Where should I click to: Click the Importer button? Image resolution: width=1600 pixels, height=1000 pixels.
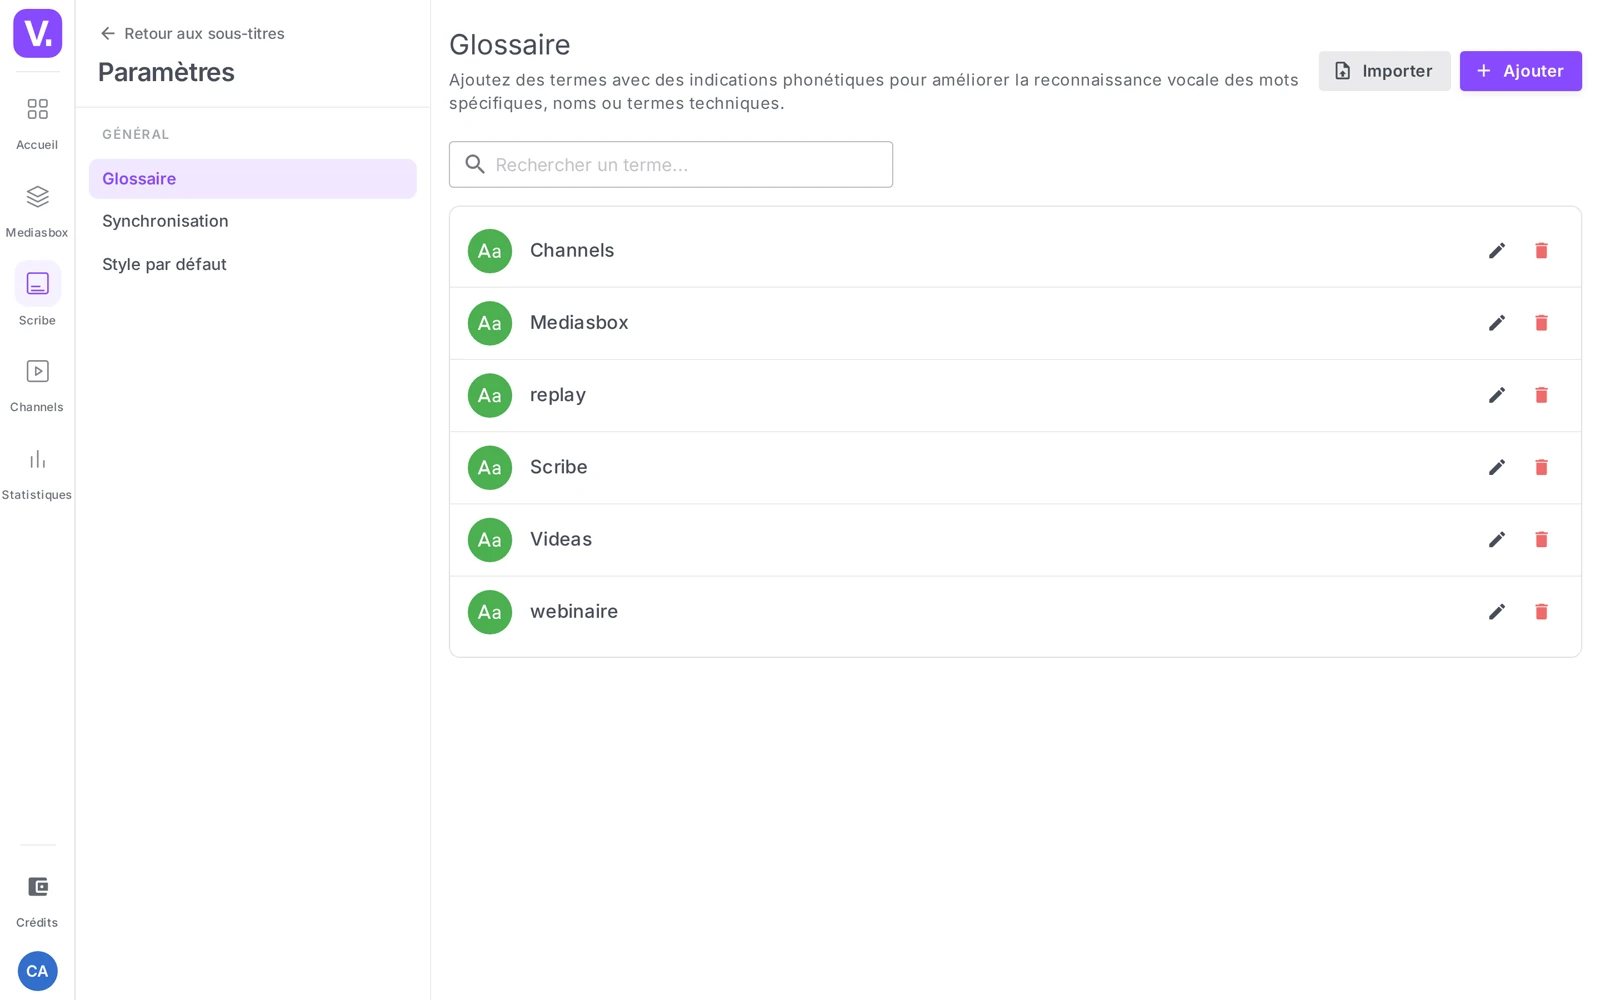[x=1384, y=71]
